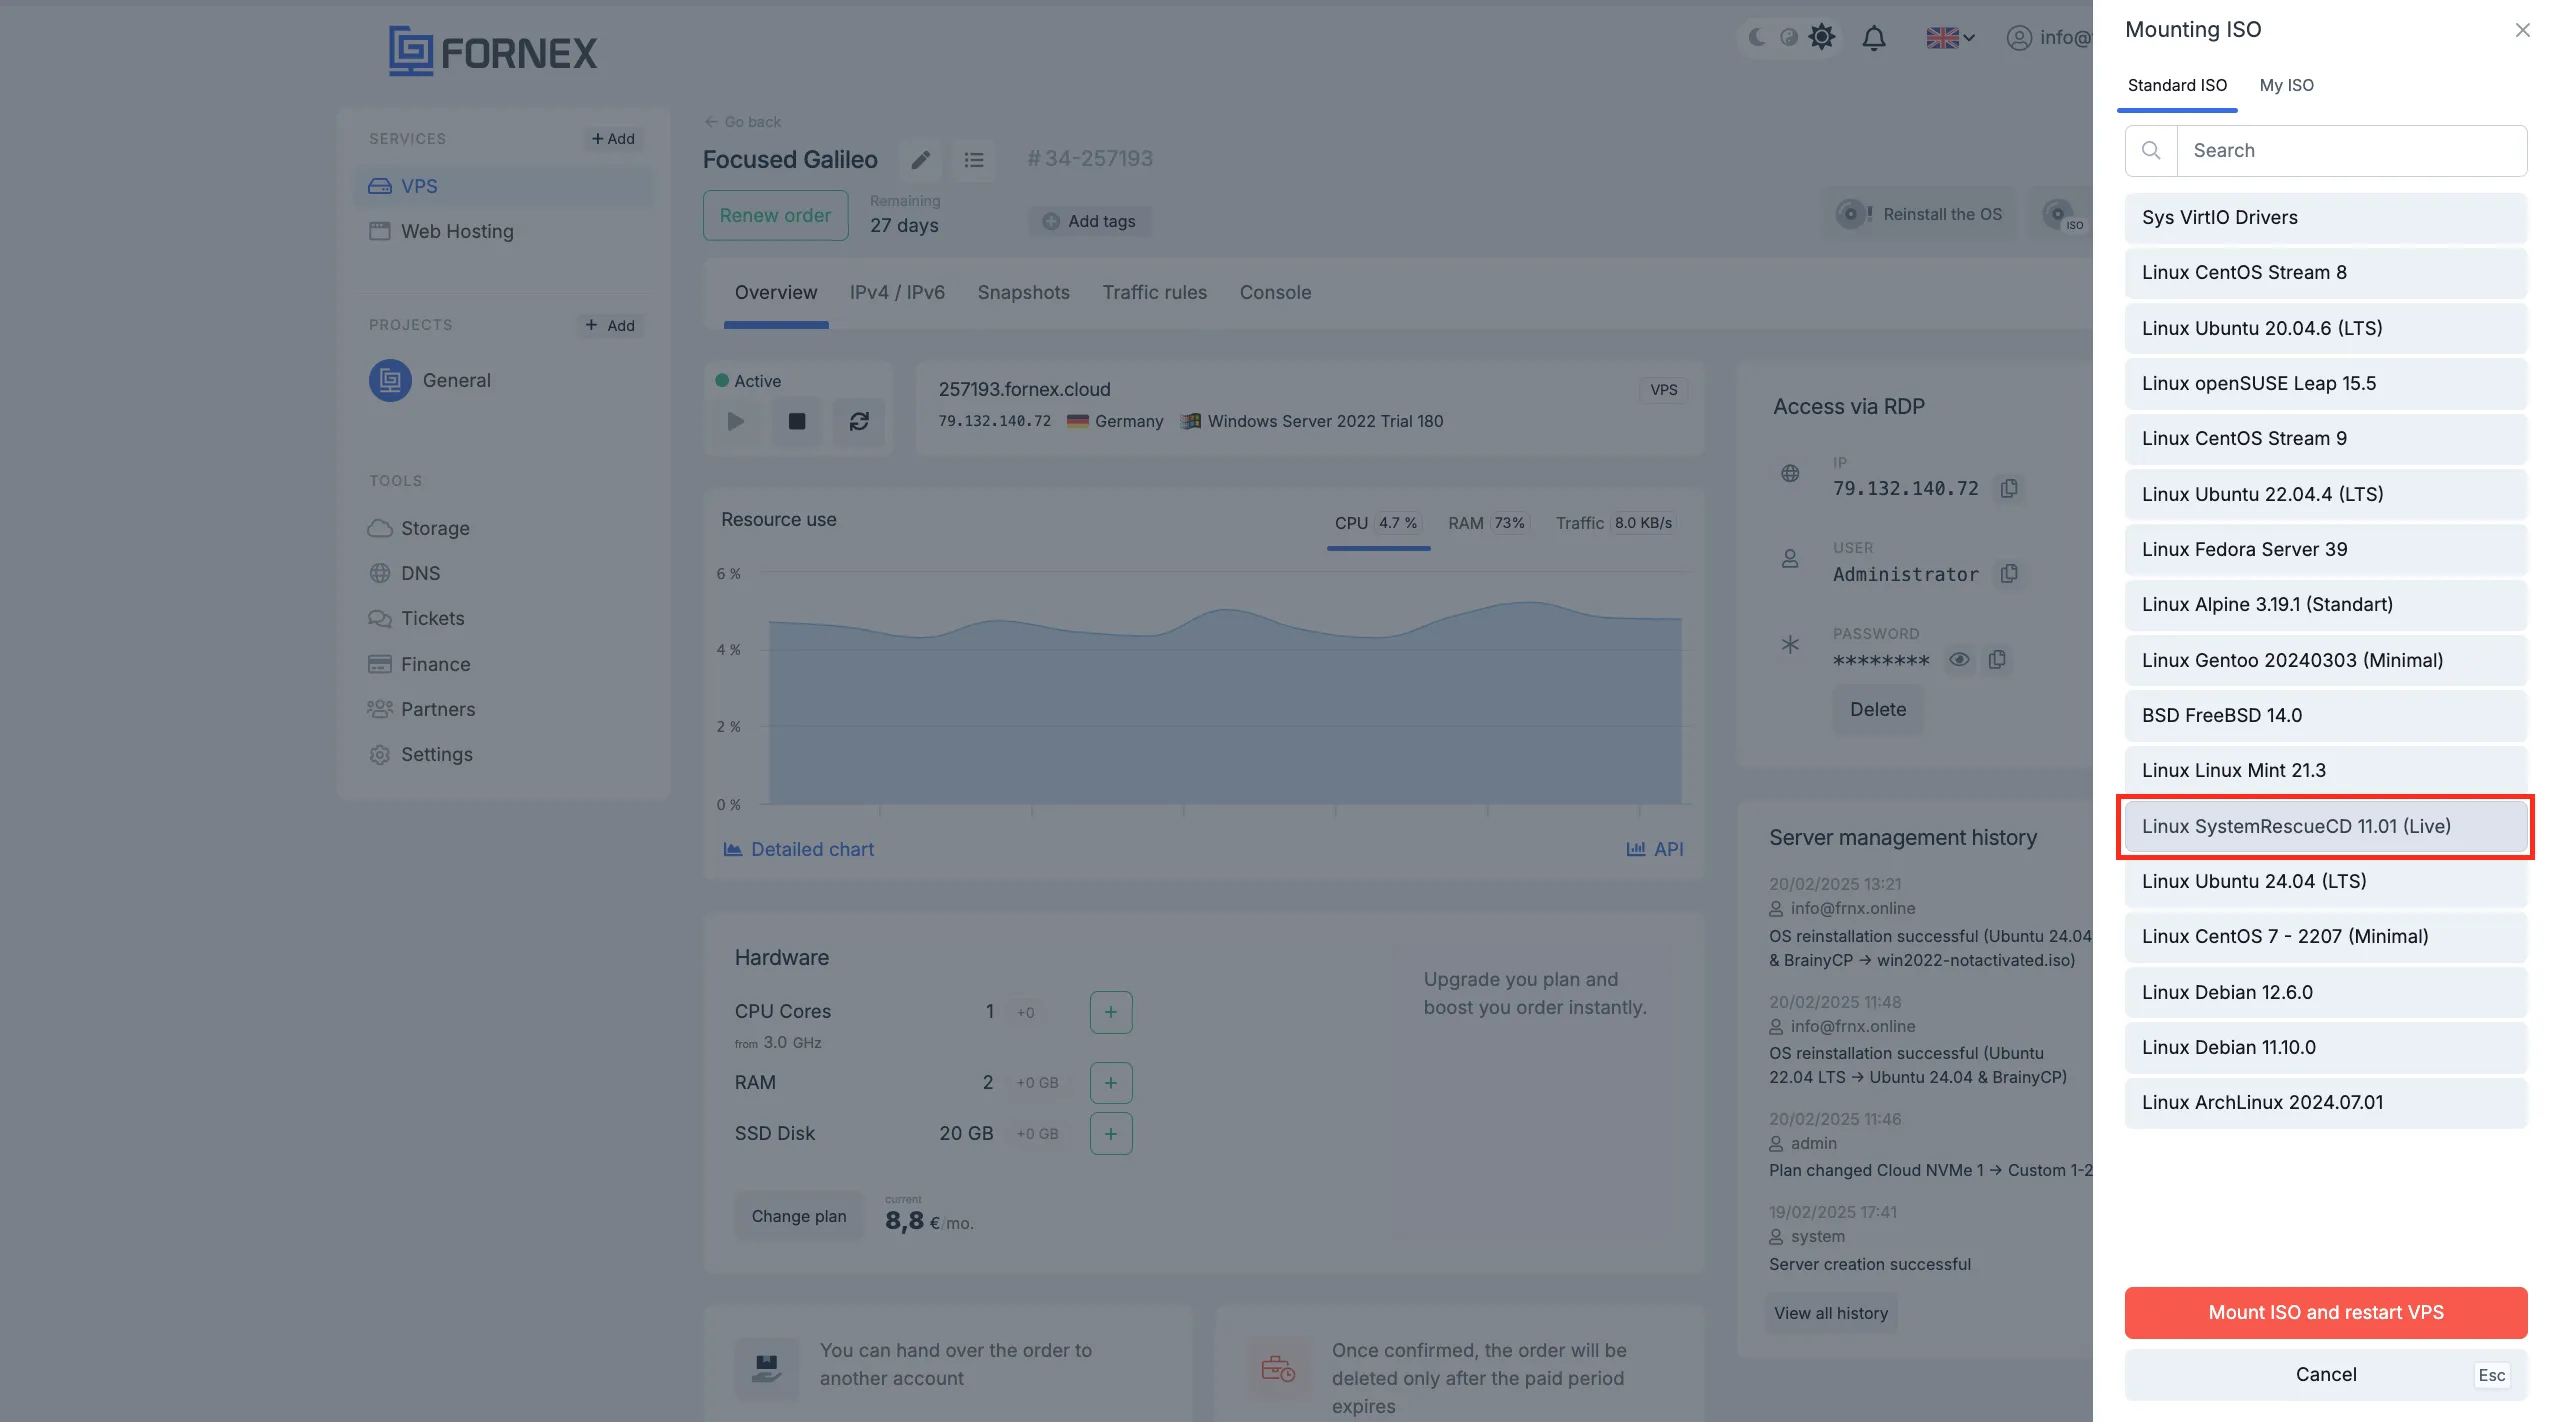2560x1422 pixels.
Task: Select Linux Ubuntu 20.04.6 (LTS) ISO
Action: pos(2326,328)
